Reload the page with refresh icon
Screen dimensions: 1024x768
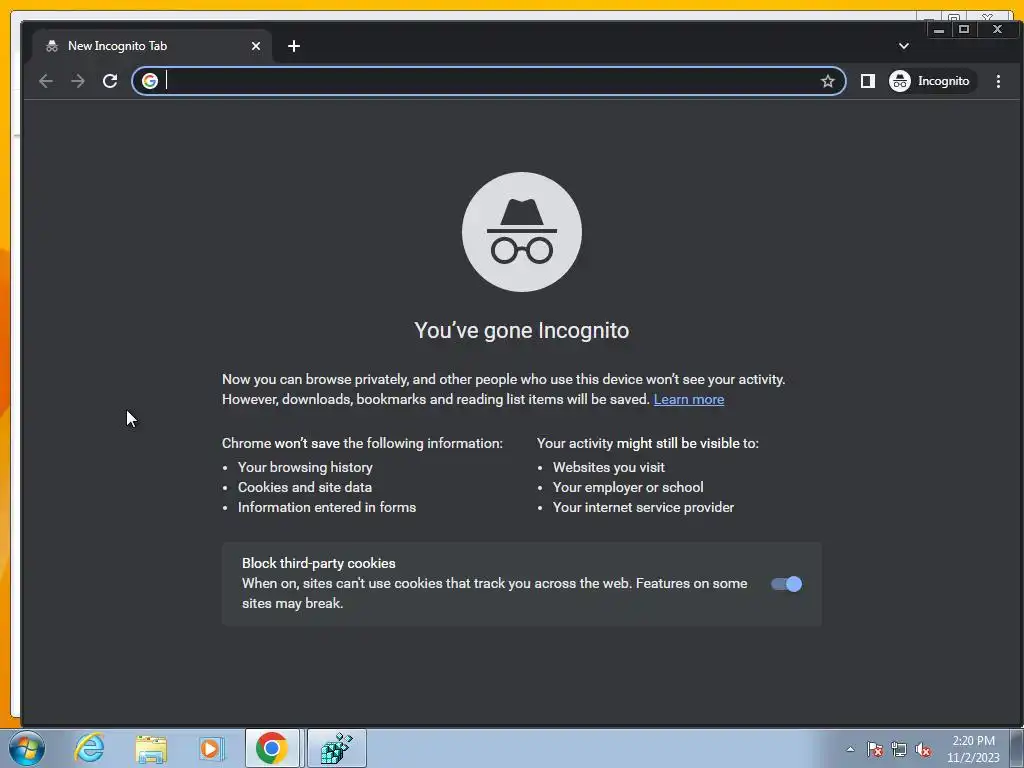click(110, 81)
